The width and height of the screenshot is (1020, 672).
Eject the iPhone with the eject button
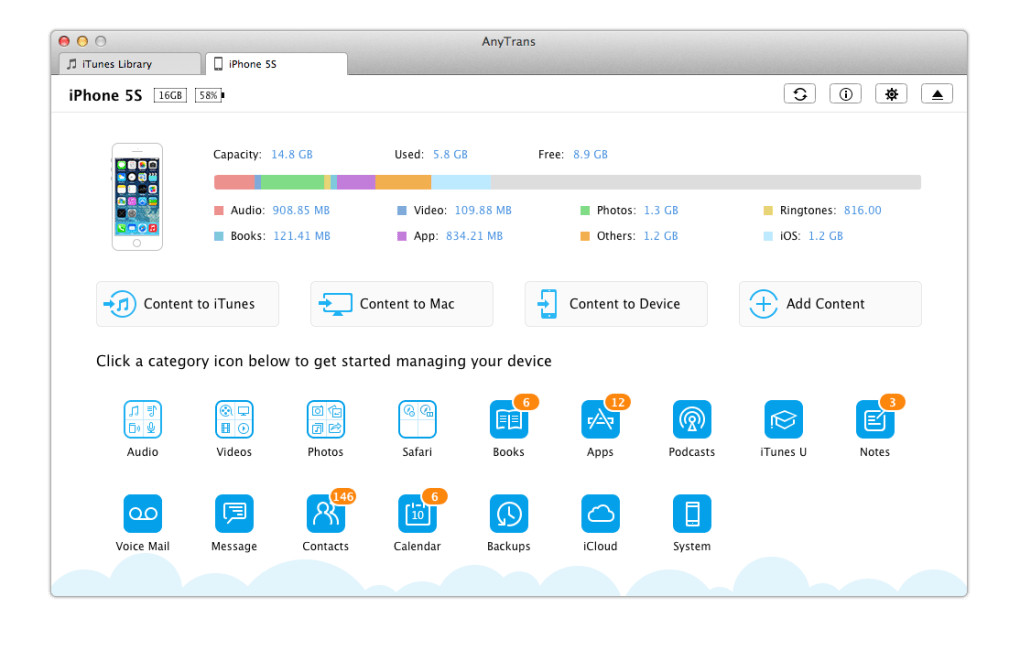(x=937, y=94)
